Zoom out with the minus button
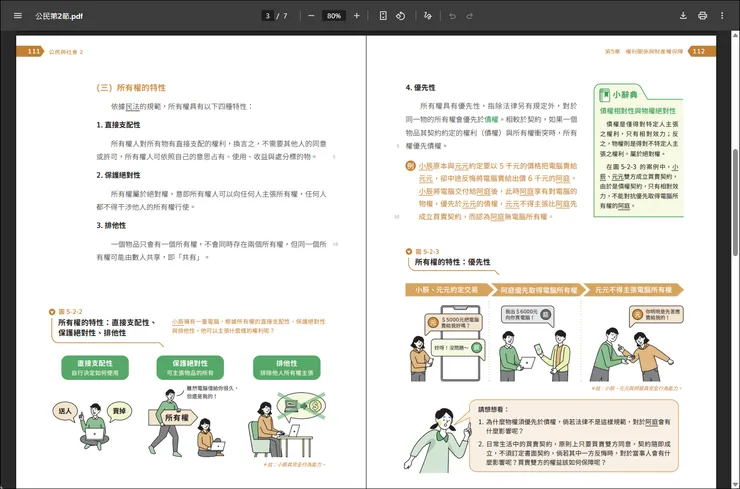740x489 pixels. pos(311,16)
